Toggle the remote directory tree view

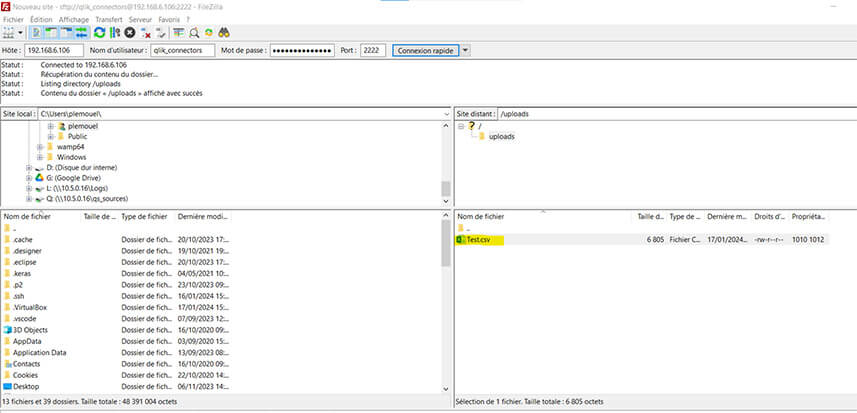coord(67,33)
